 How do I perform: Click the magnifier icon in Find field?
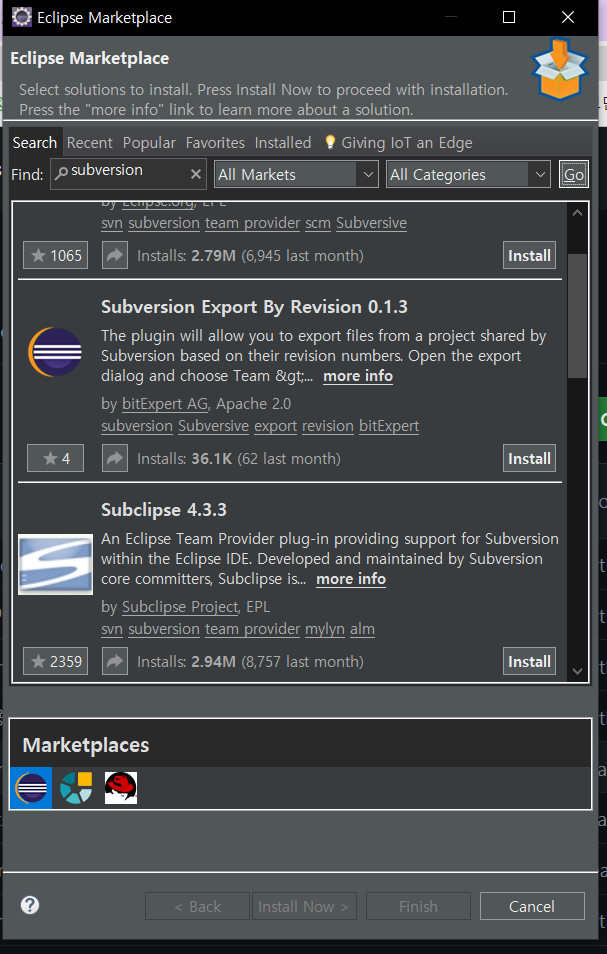coord(61,173)
